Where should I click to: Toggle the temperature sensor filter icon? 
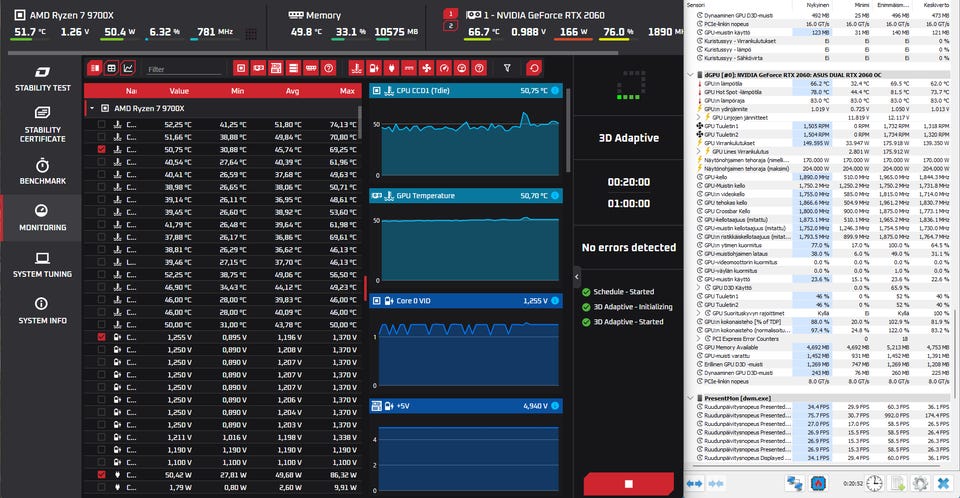356,68
